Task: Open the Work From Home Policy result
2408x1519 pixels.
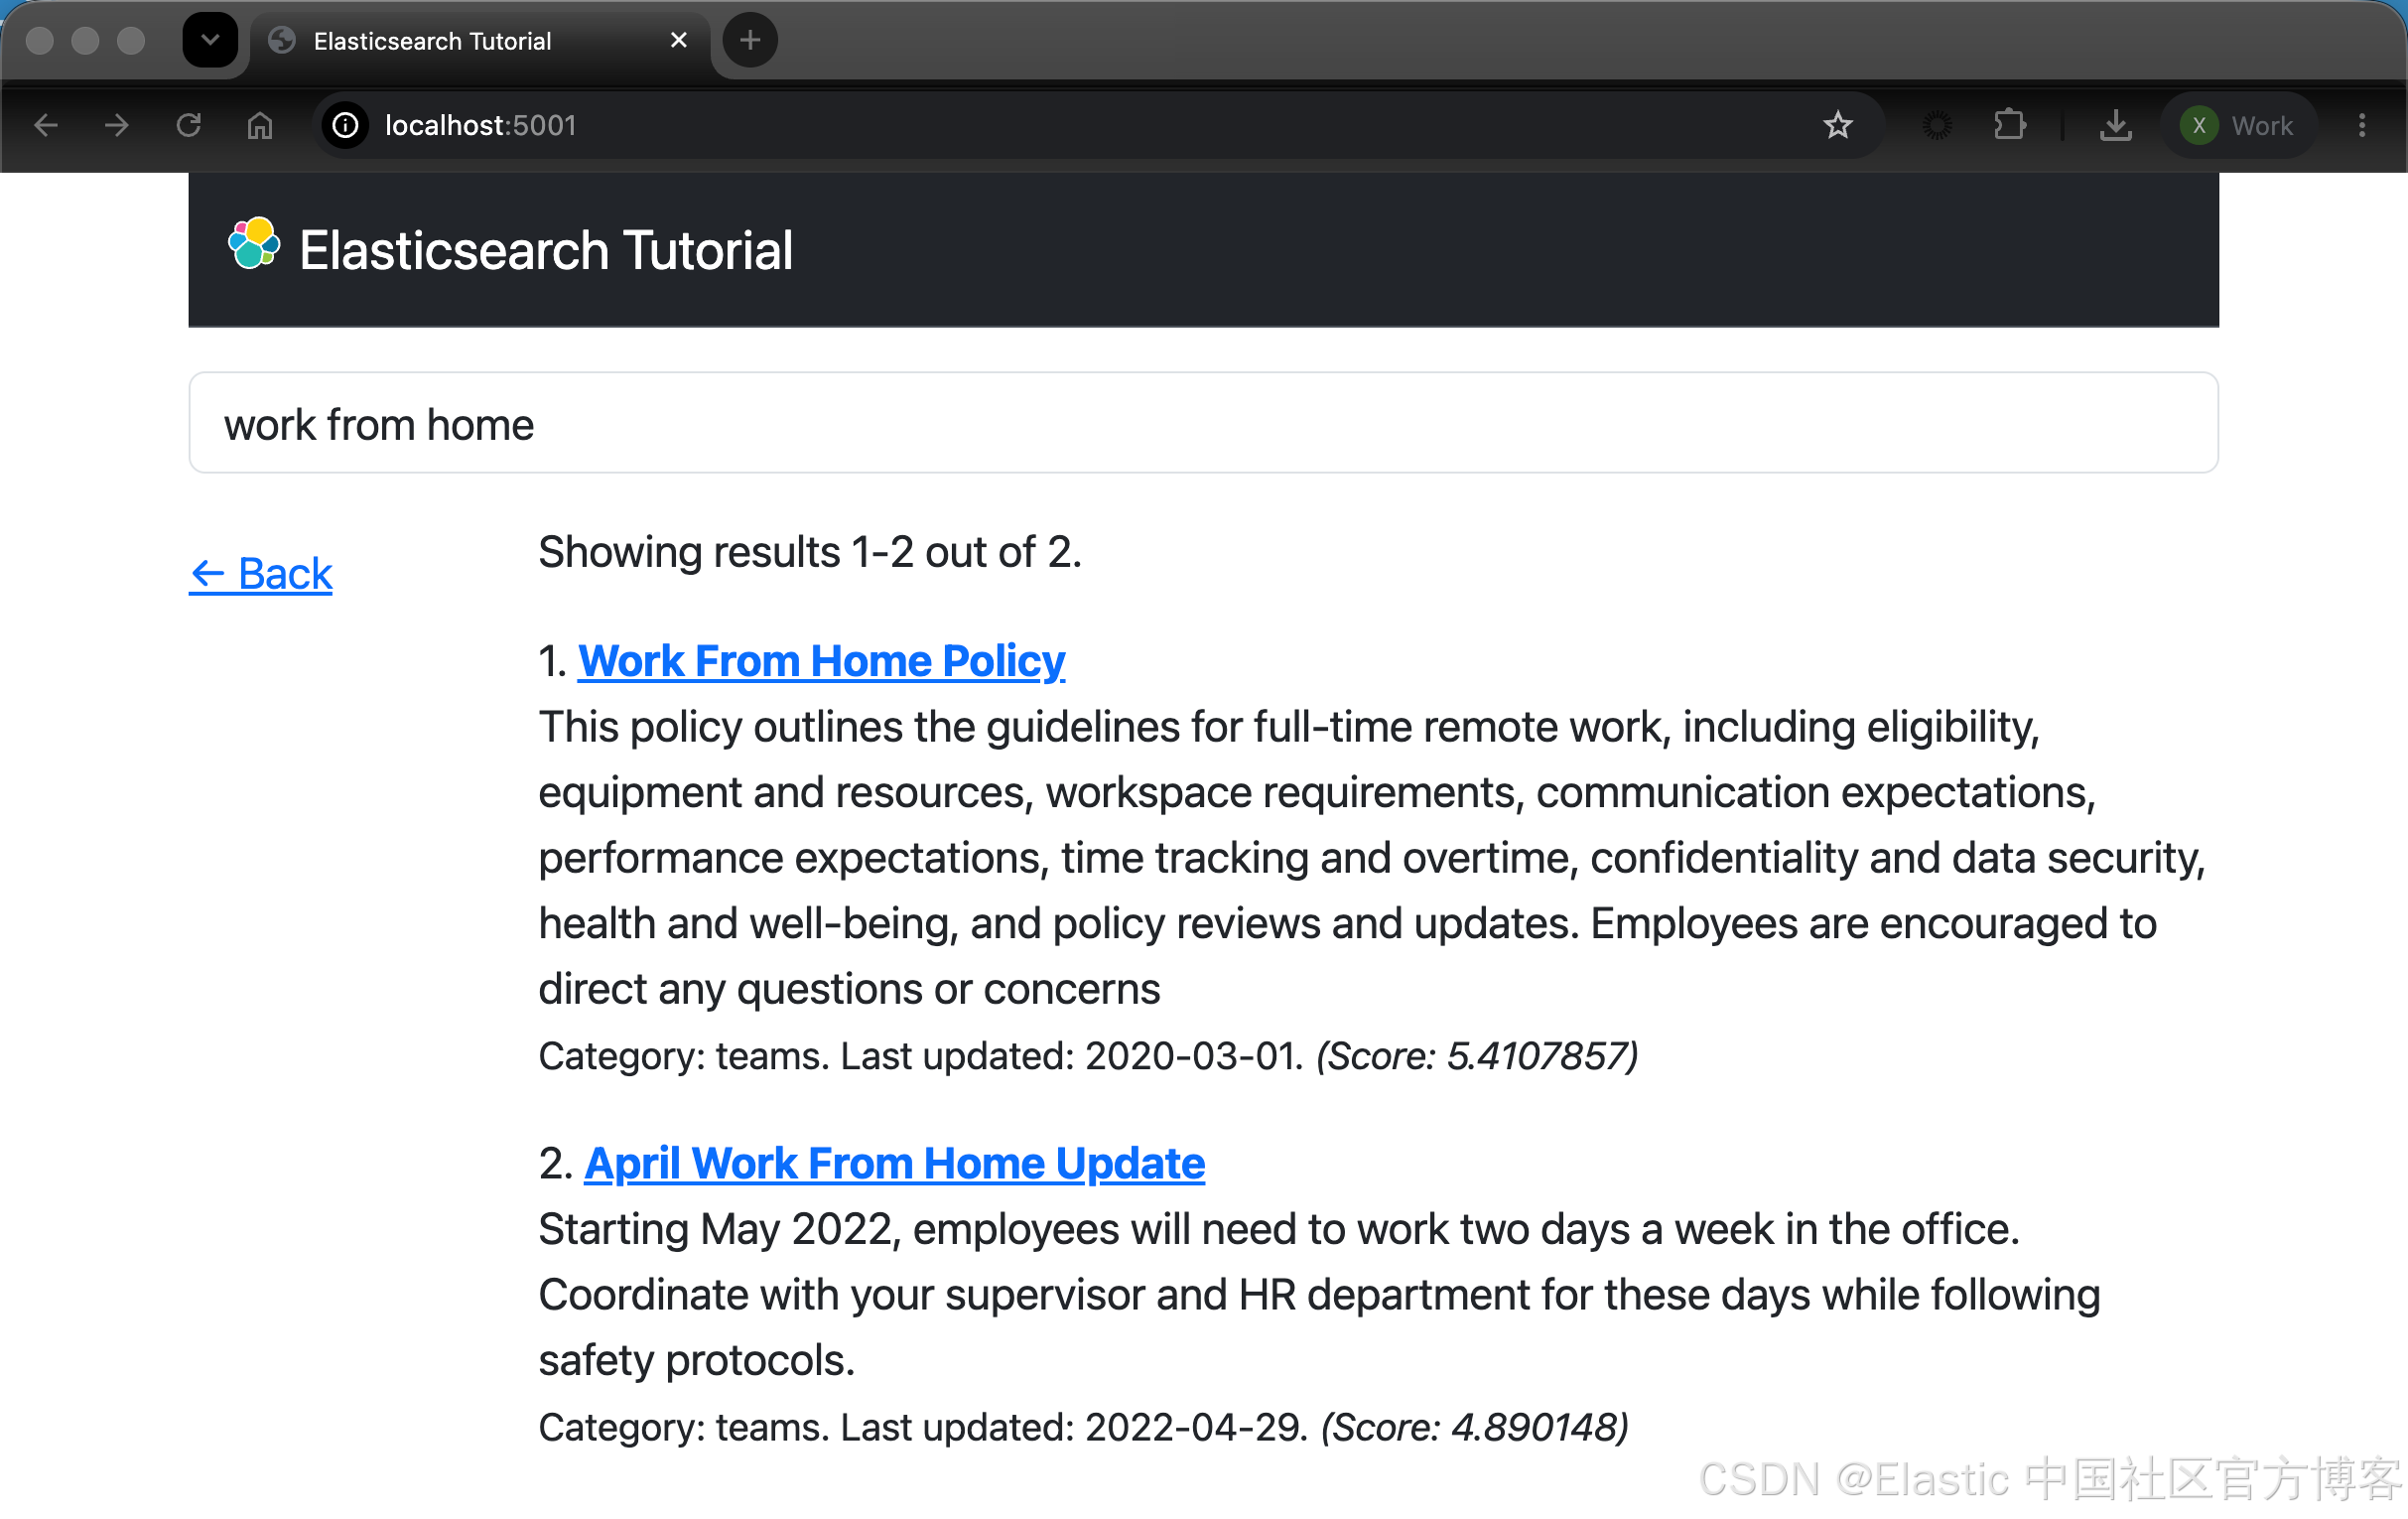Action: [822, 661]
